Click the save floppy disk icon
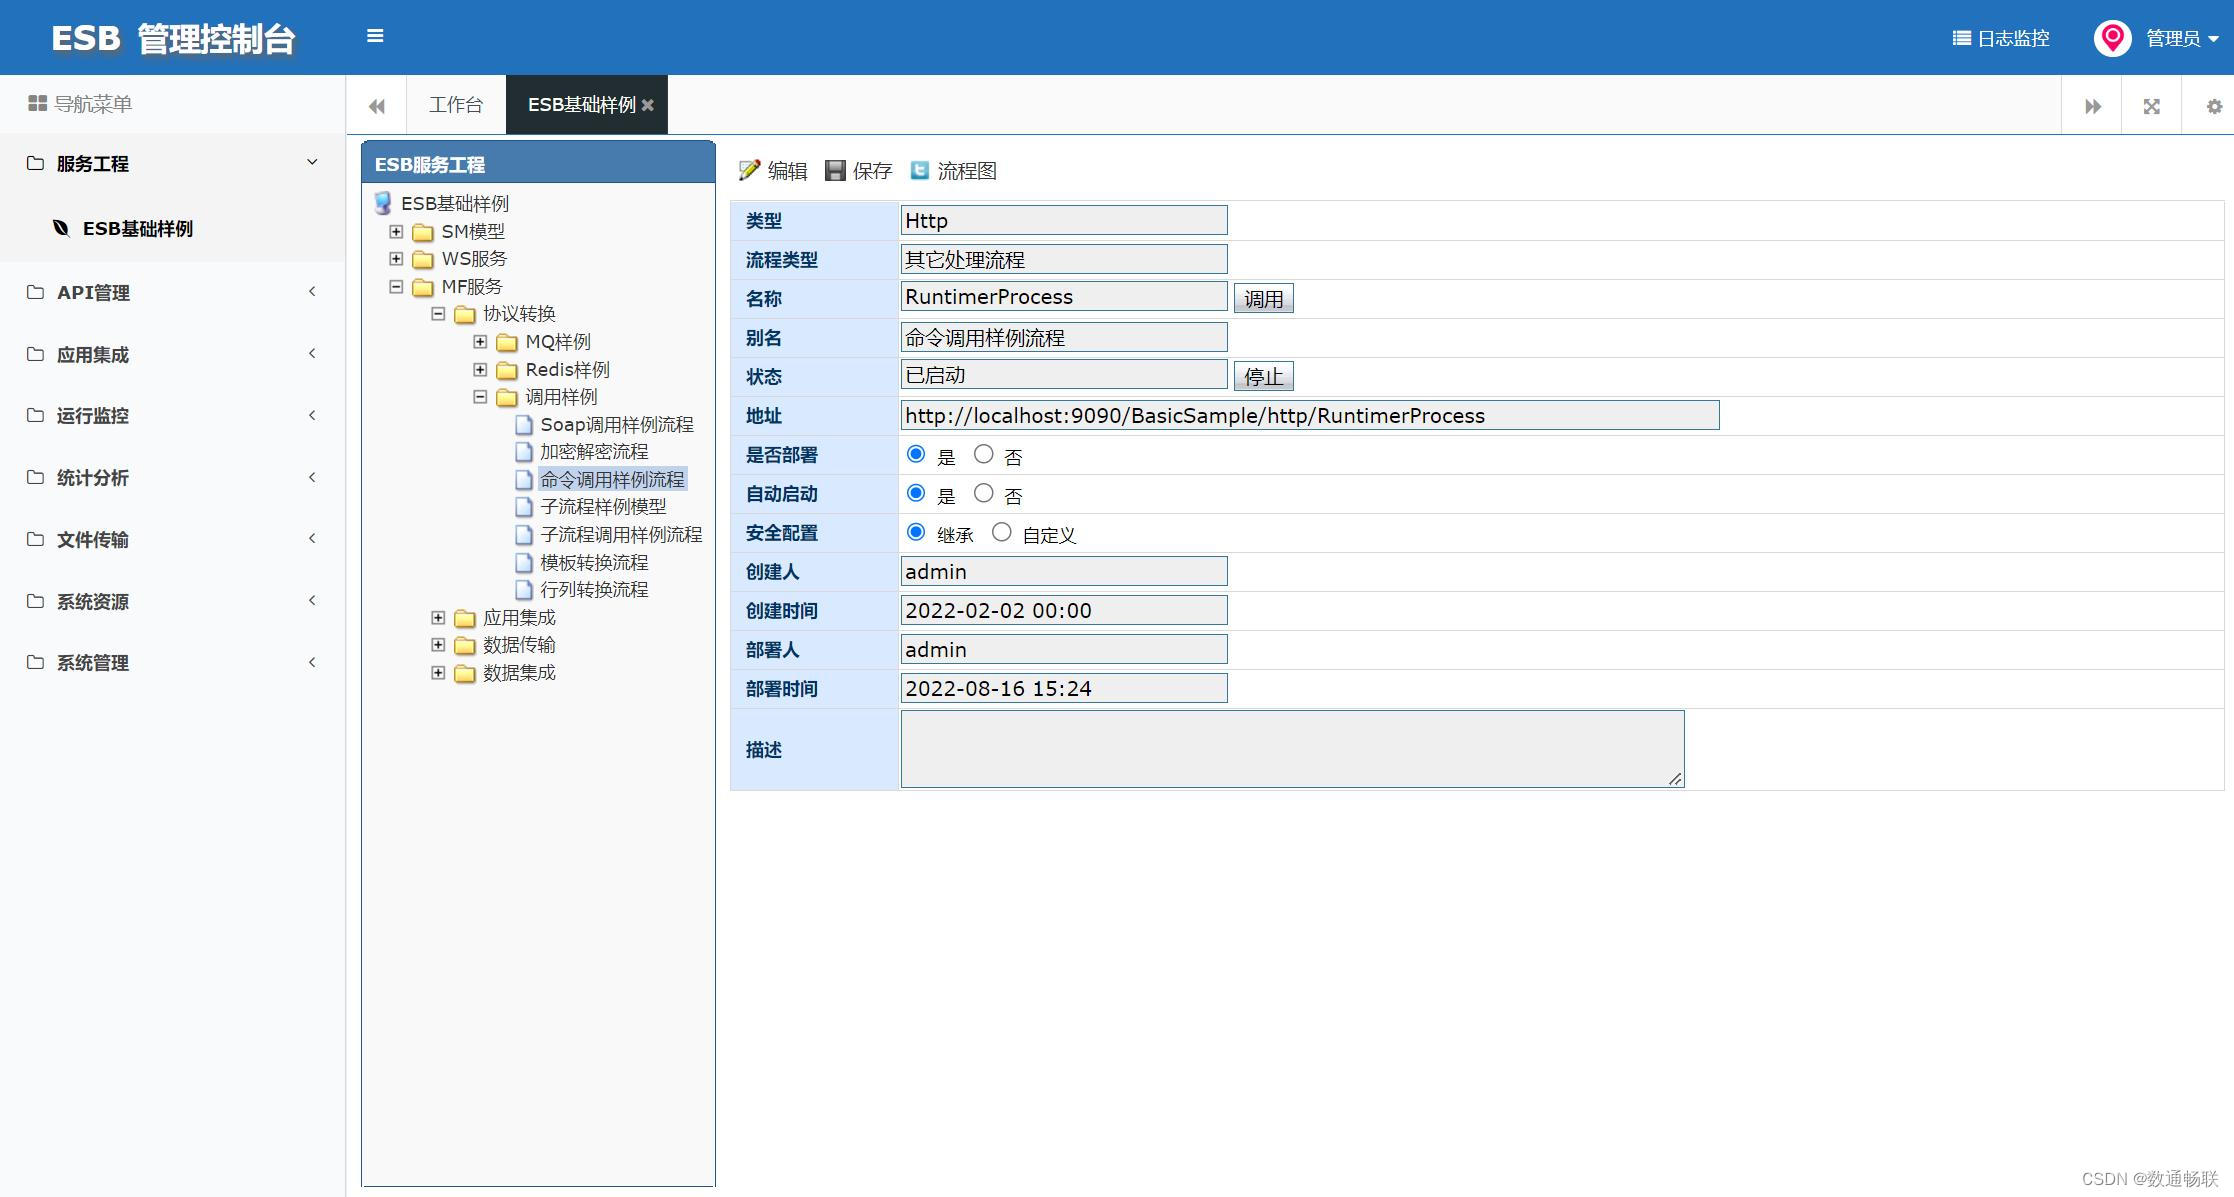This screenshot has height=1197, width=2234. (x=835, y=171)
